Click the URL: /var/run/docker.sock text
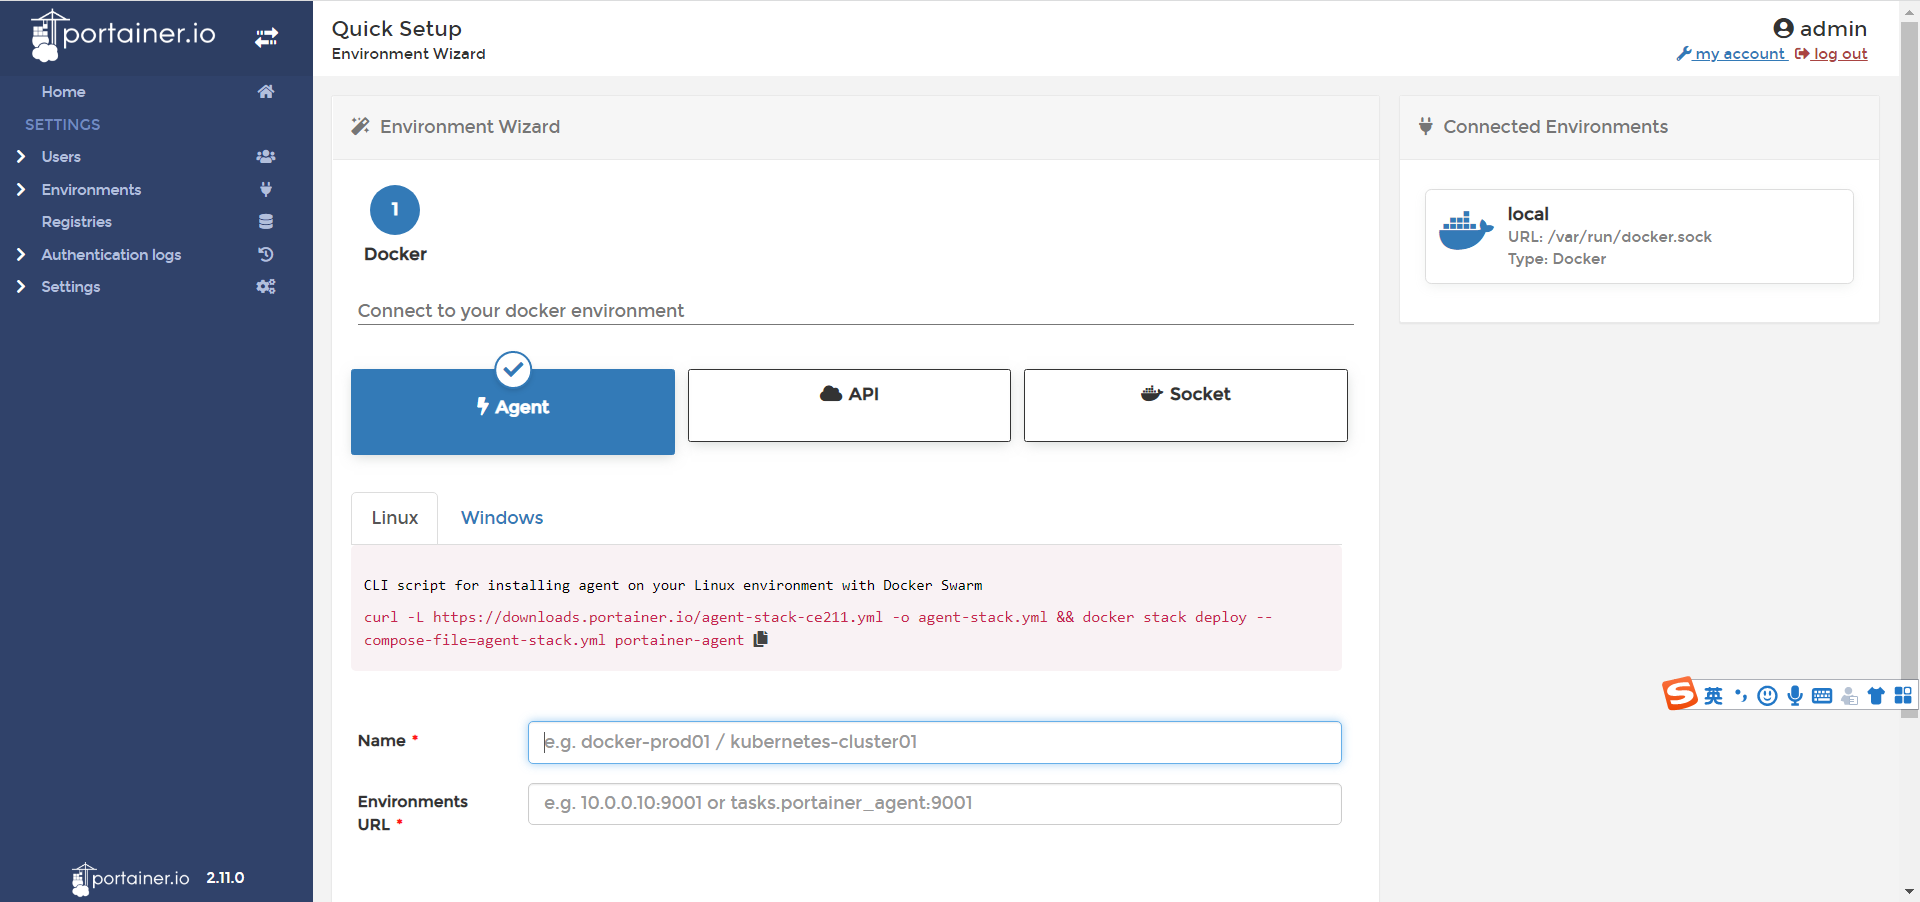The height and width of the screenshot is (902, 1920). tap(1610, 237)
